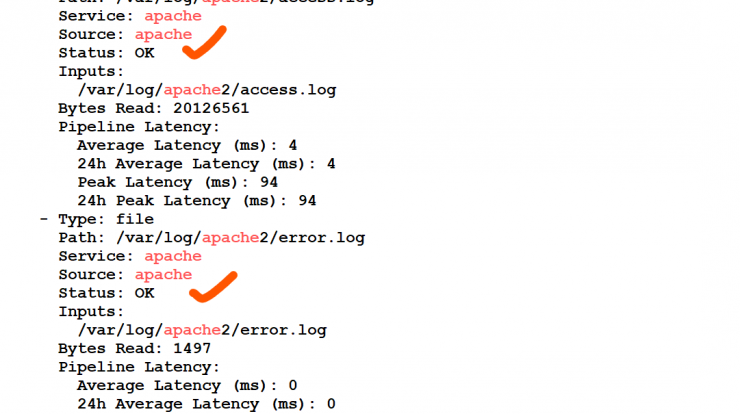Click Average Latency (ms): 4 line
This screenshot has width=740, height=414.
(x=187, y=145)
